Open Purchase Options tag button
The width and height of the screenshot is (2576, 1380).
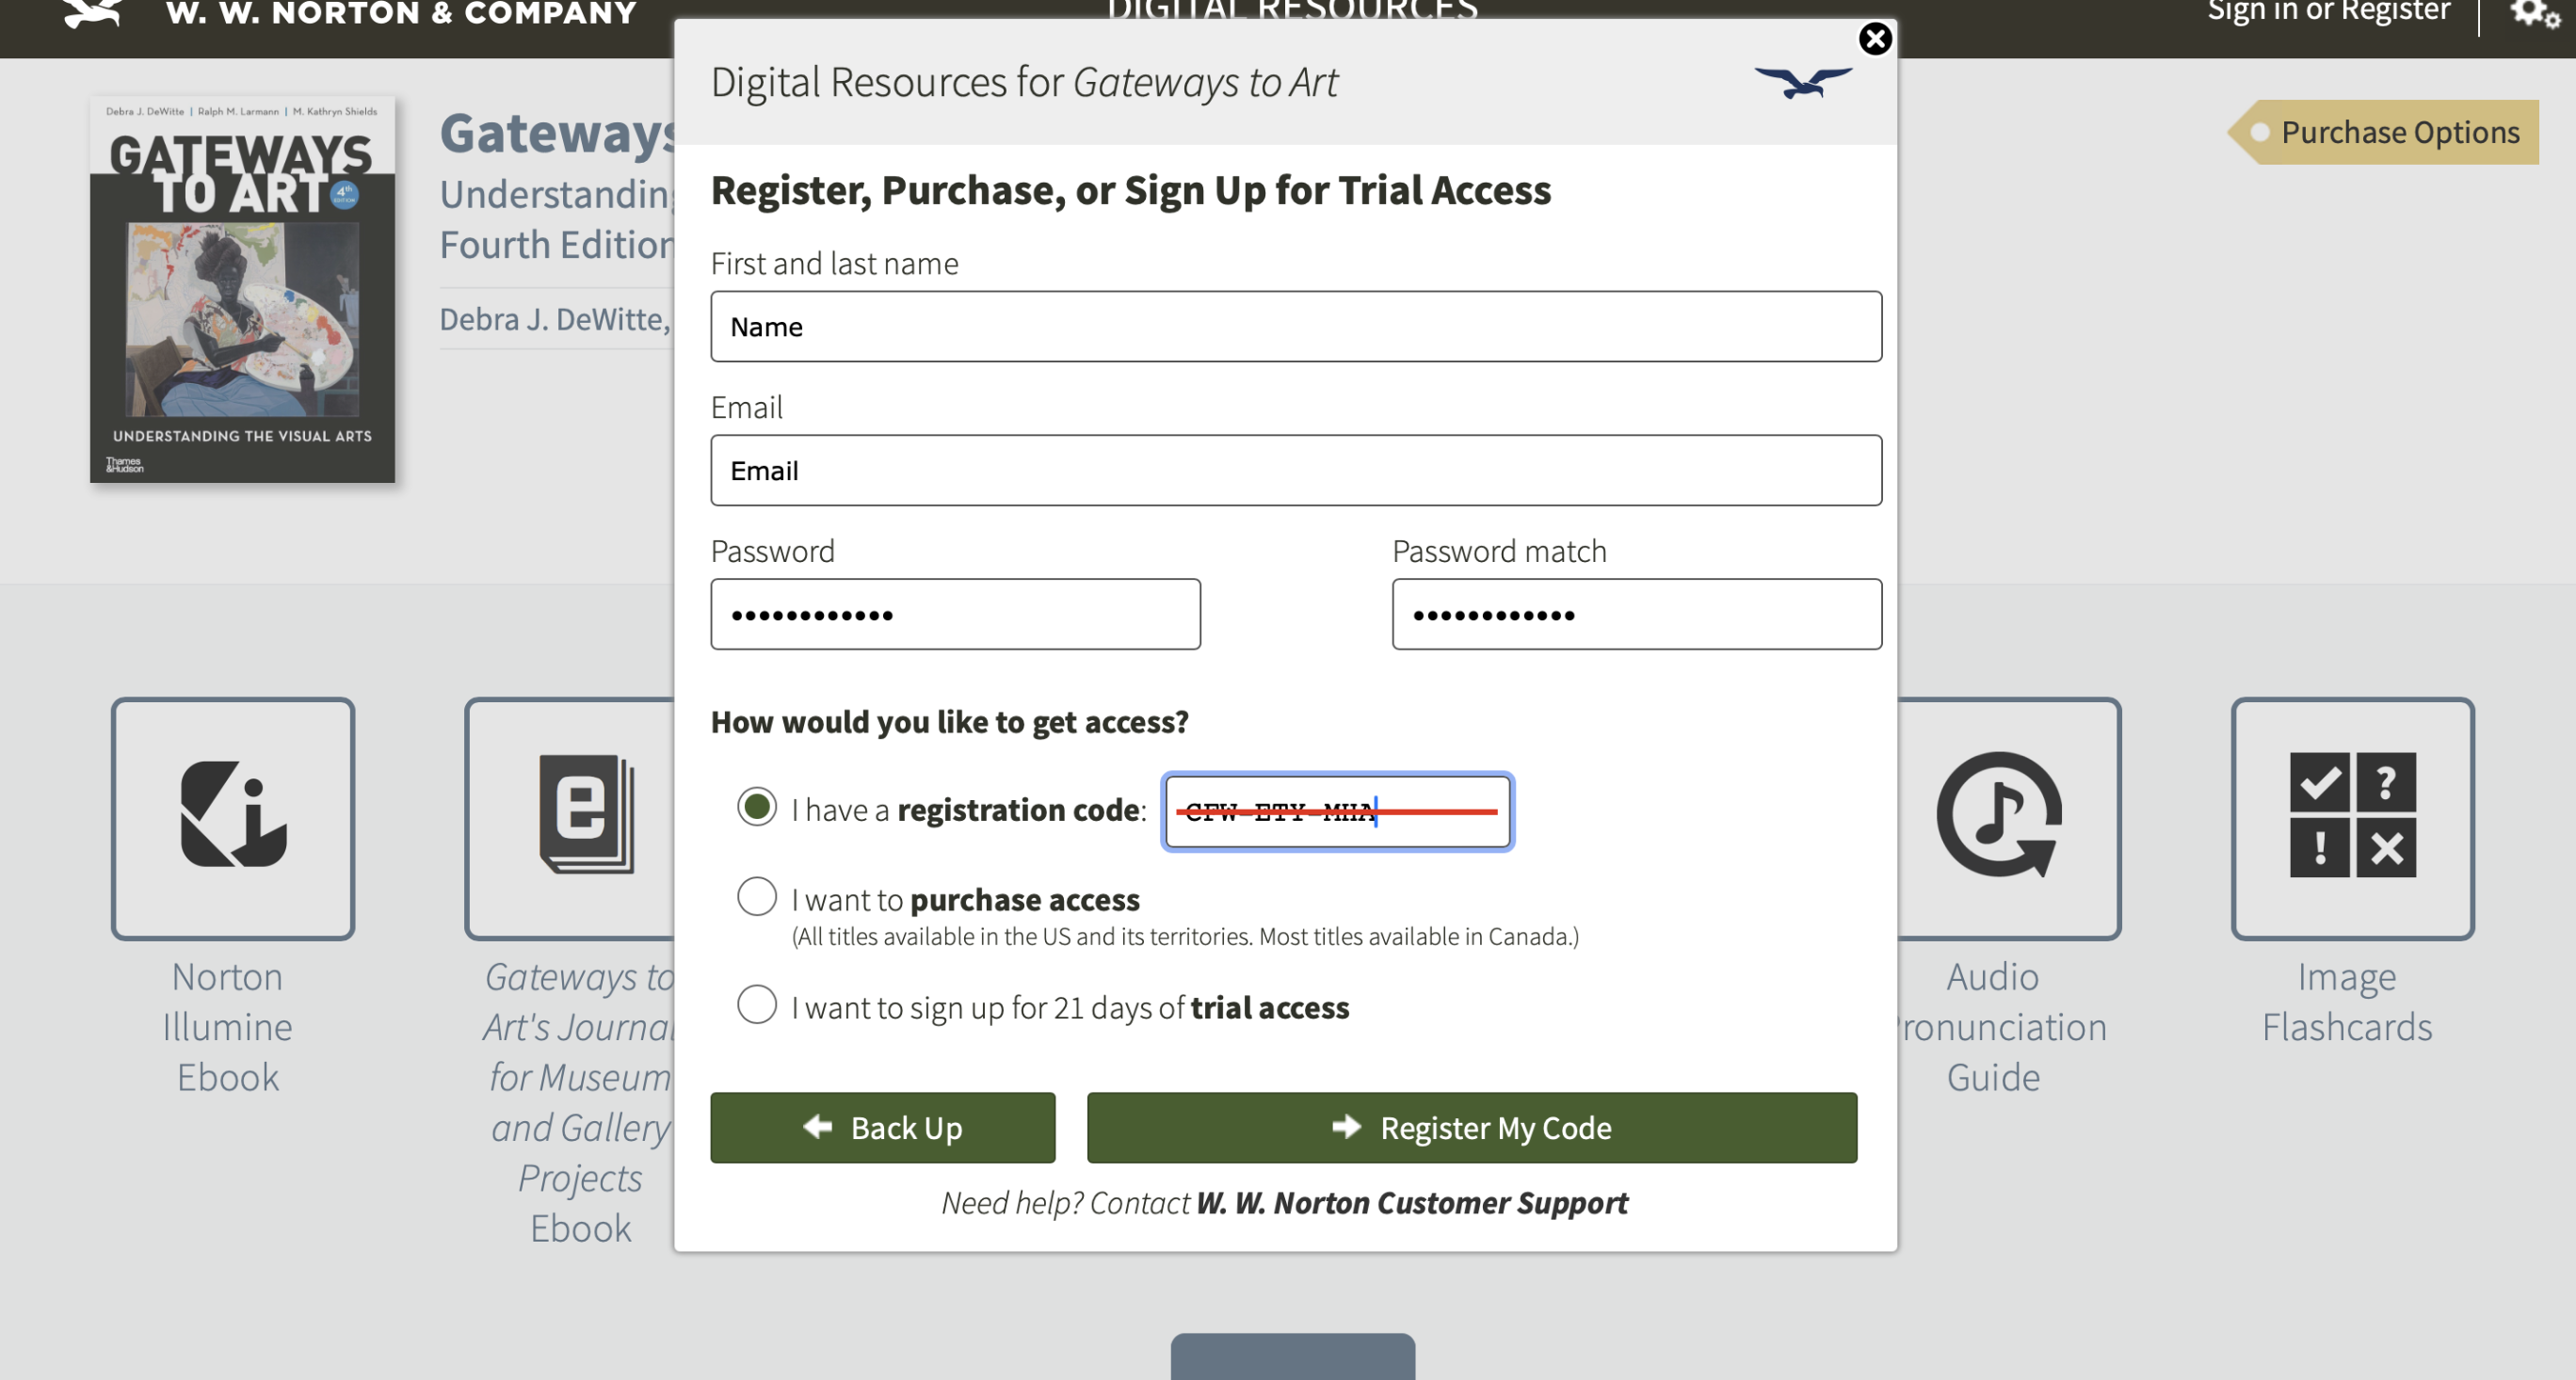tap(2383, 132)
